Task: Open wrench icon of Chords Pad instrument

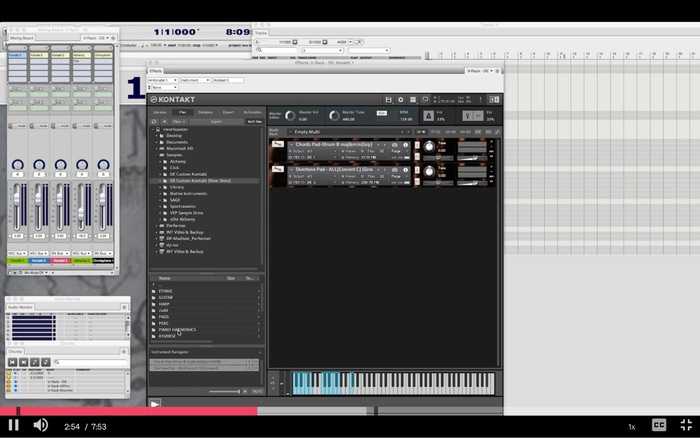Action: (277, 145)
